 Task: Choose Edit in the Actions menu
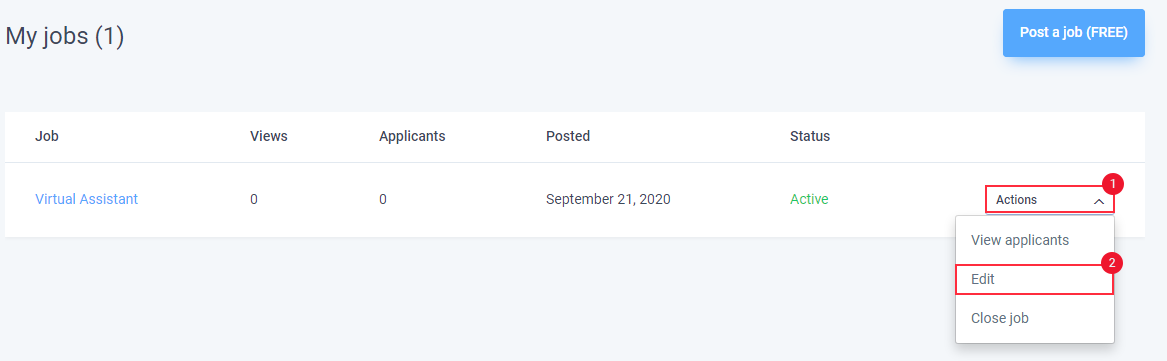1035,279
